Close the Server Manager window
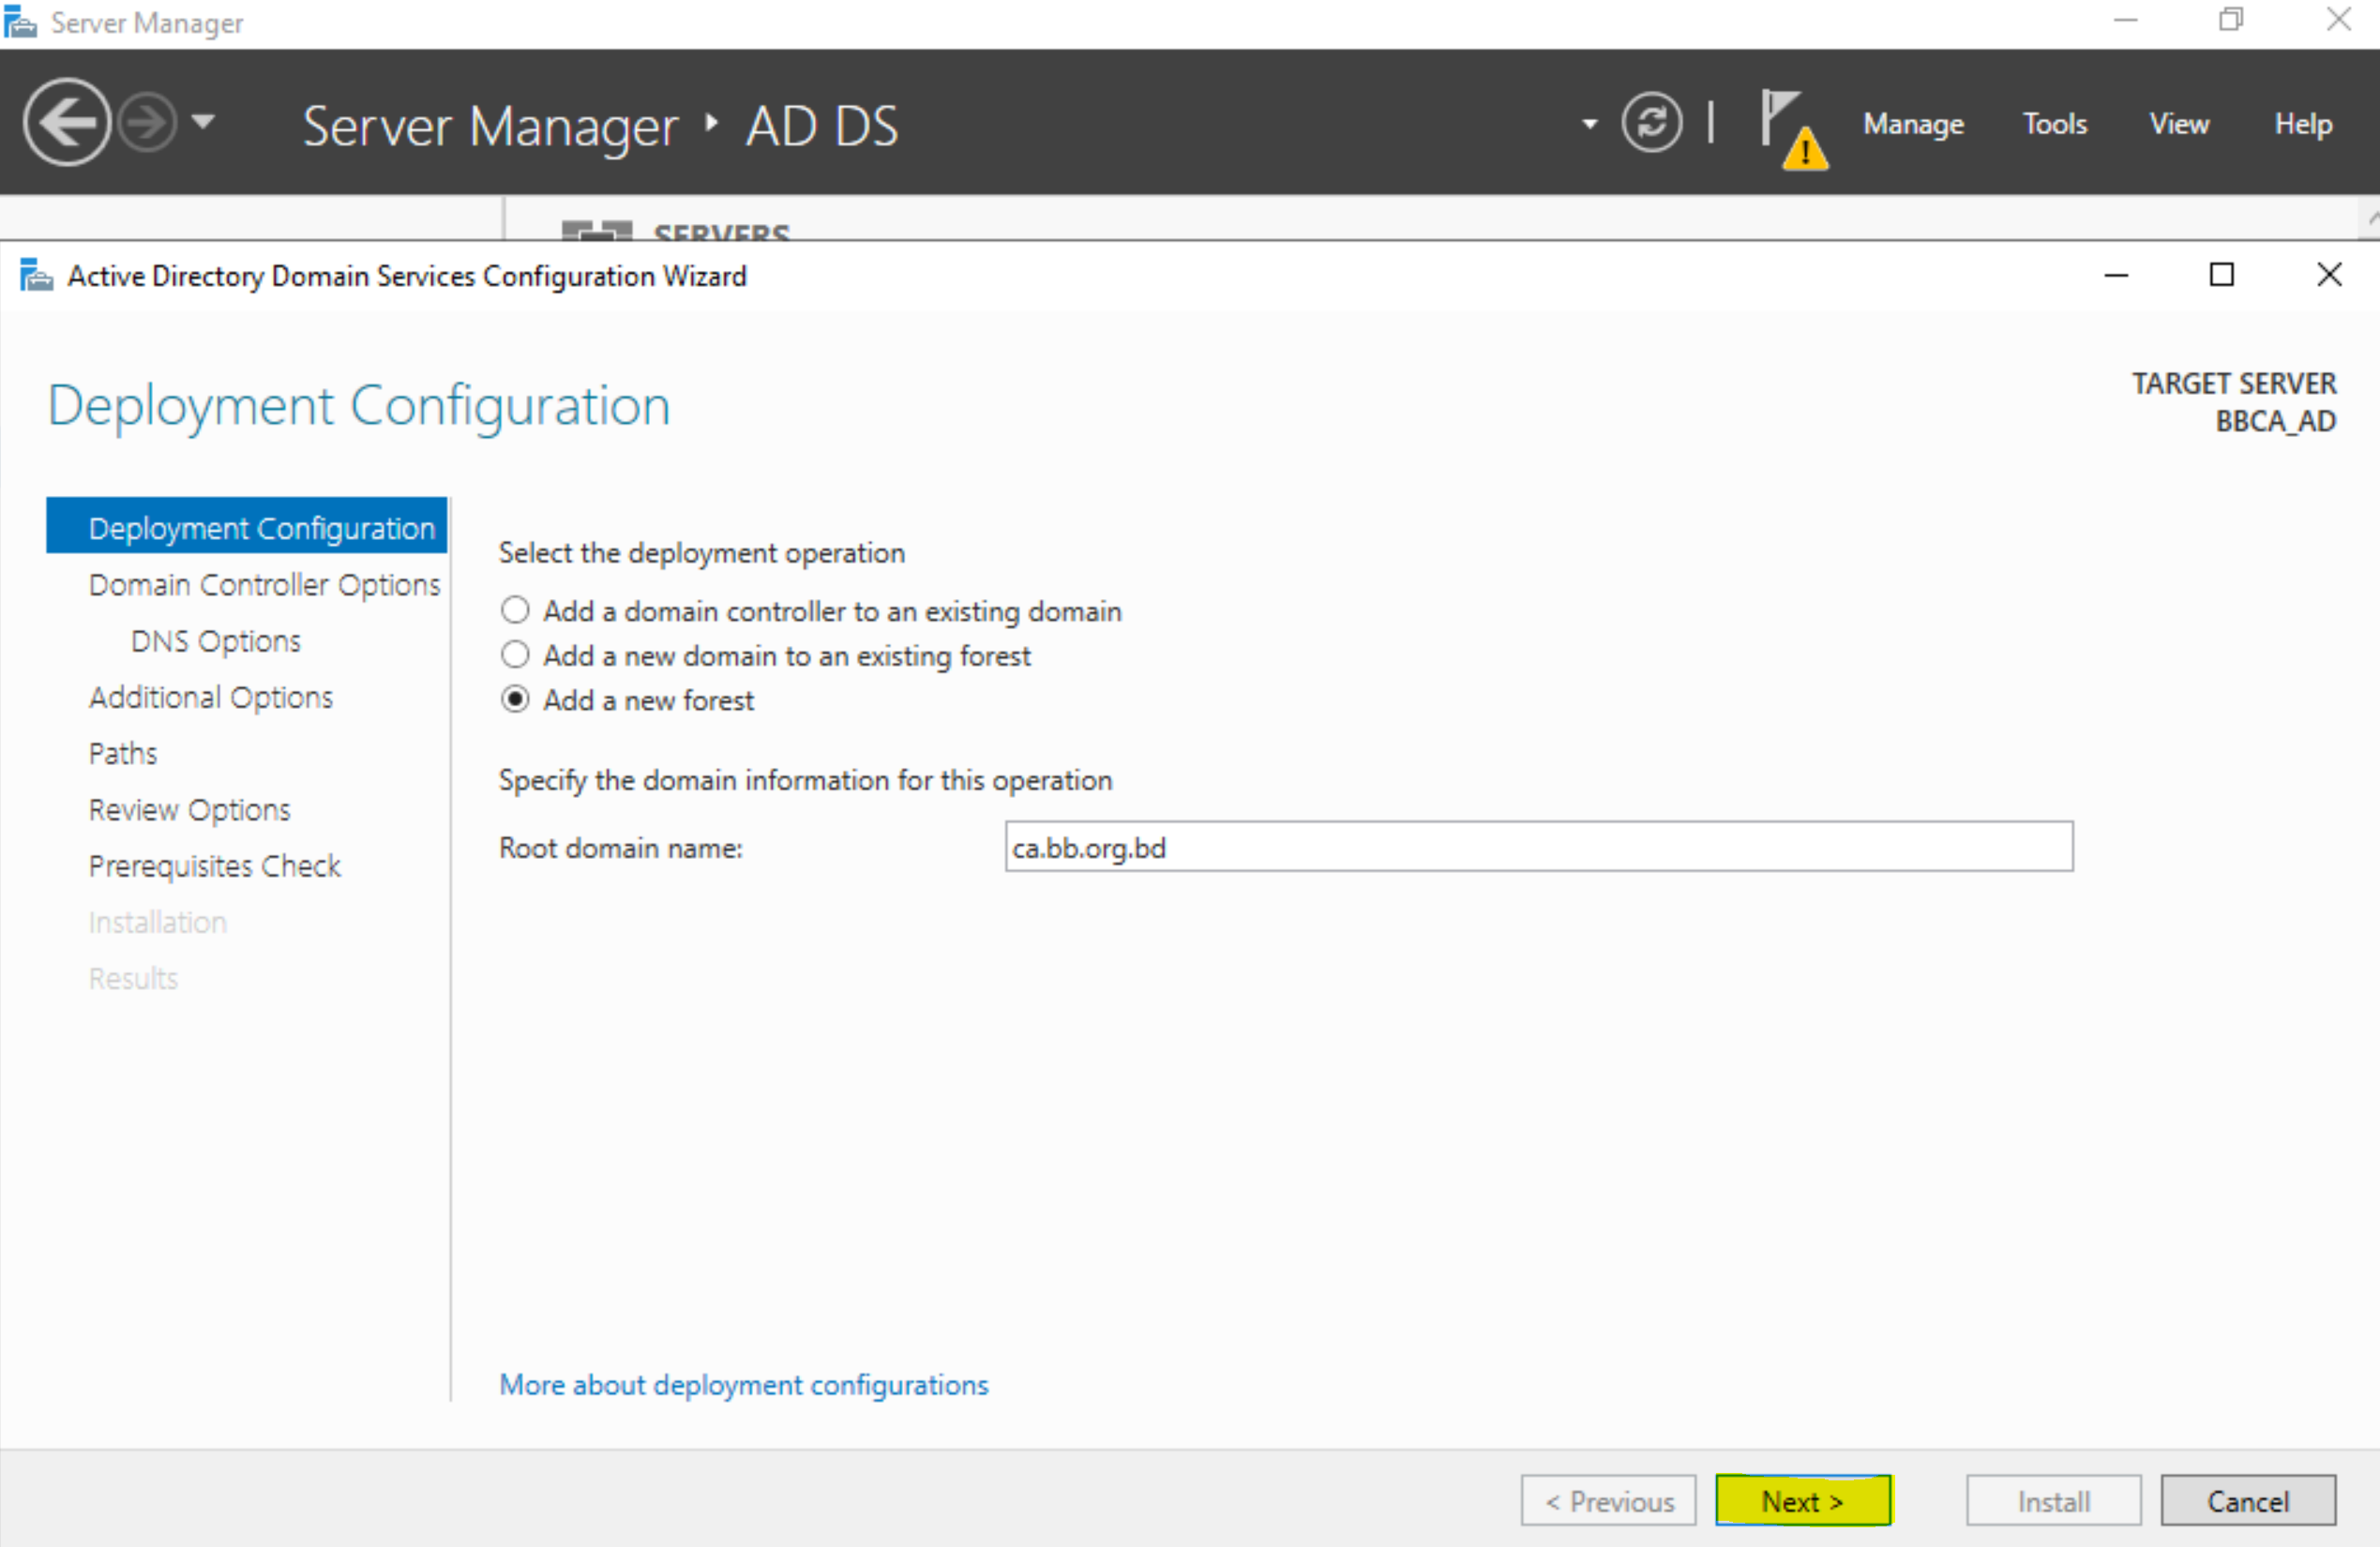 (2338, 20)
